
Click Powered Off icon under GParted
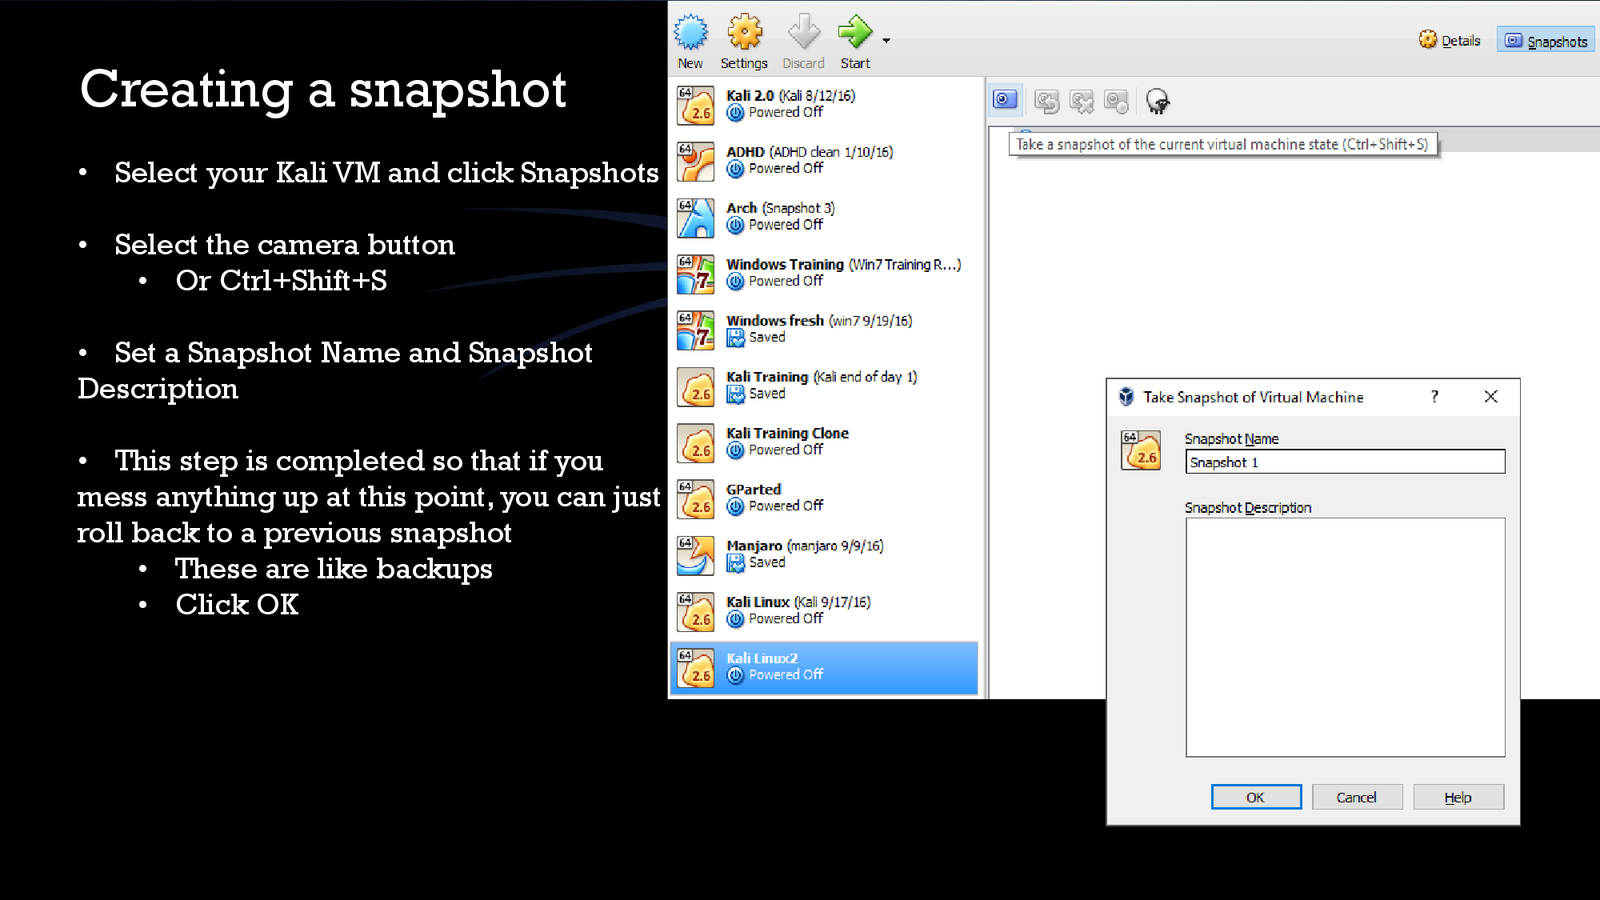point(735,506)
